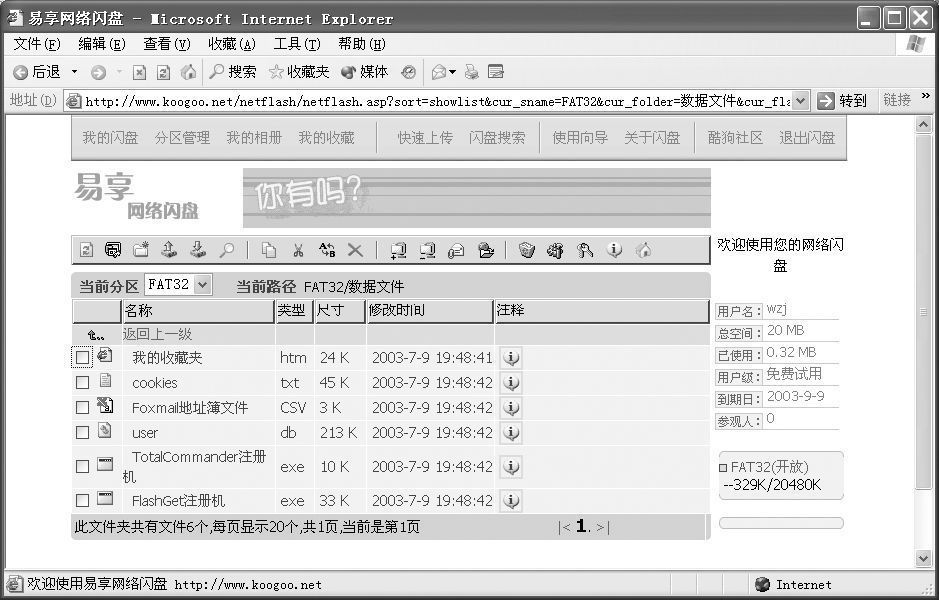This screenshot has width=939, height=600.
Task: Click IE home button in browser toolbar
Action: tap(189, 72)
